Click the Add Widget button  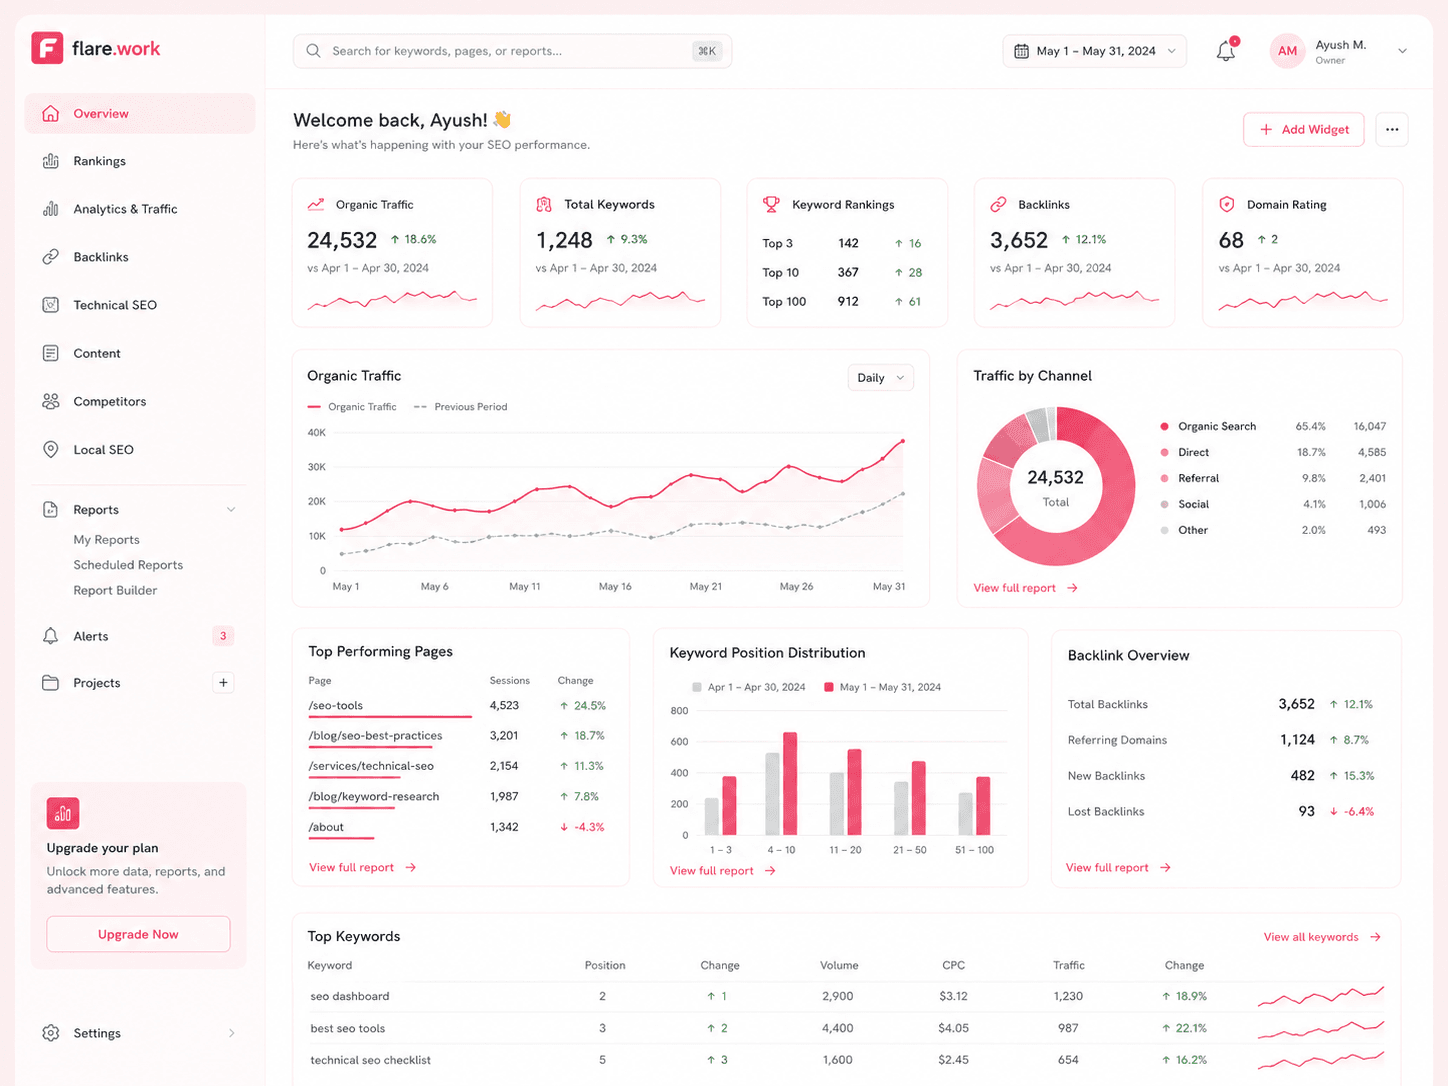click(1304, 130)
